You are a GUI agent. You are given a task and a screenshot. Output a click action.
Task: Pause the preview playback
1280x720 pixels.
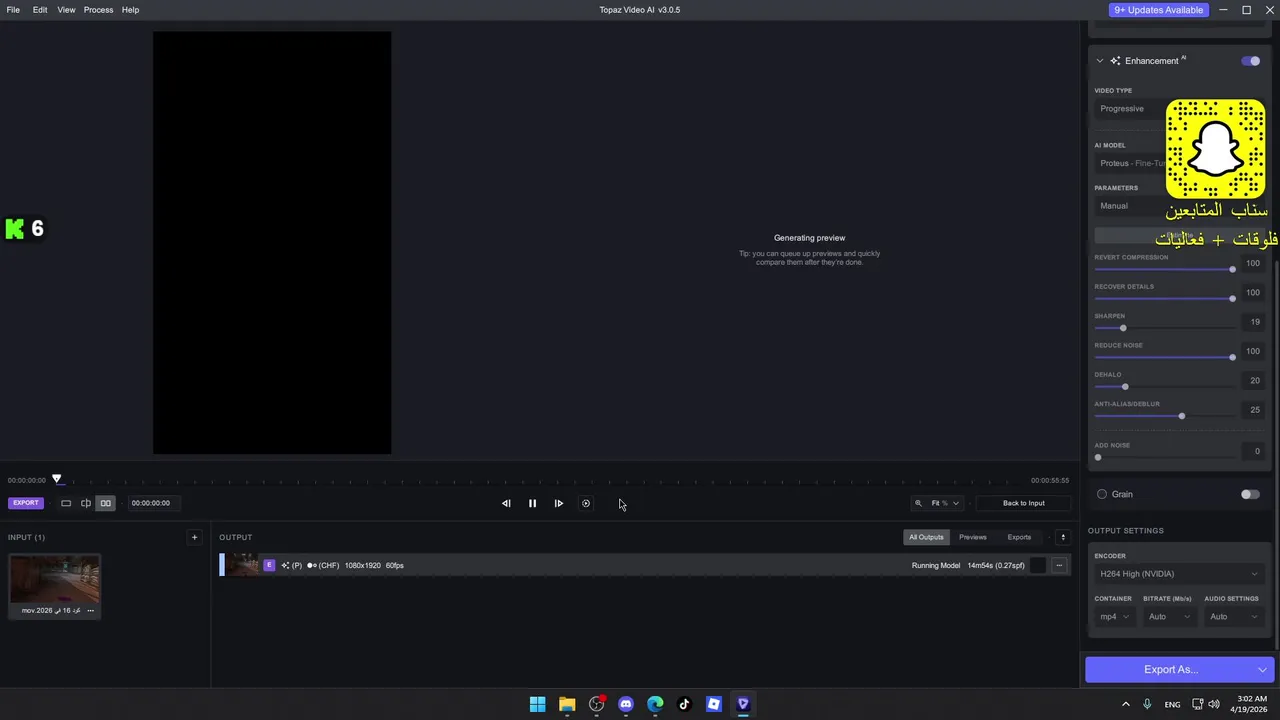coord(532,503)
